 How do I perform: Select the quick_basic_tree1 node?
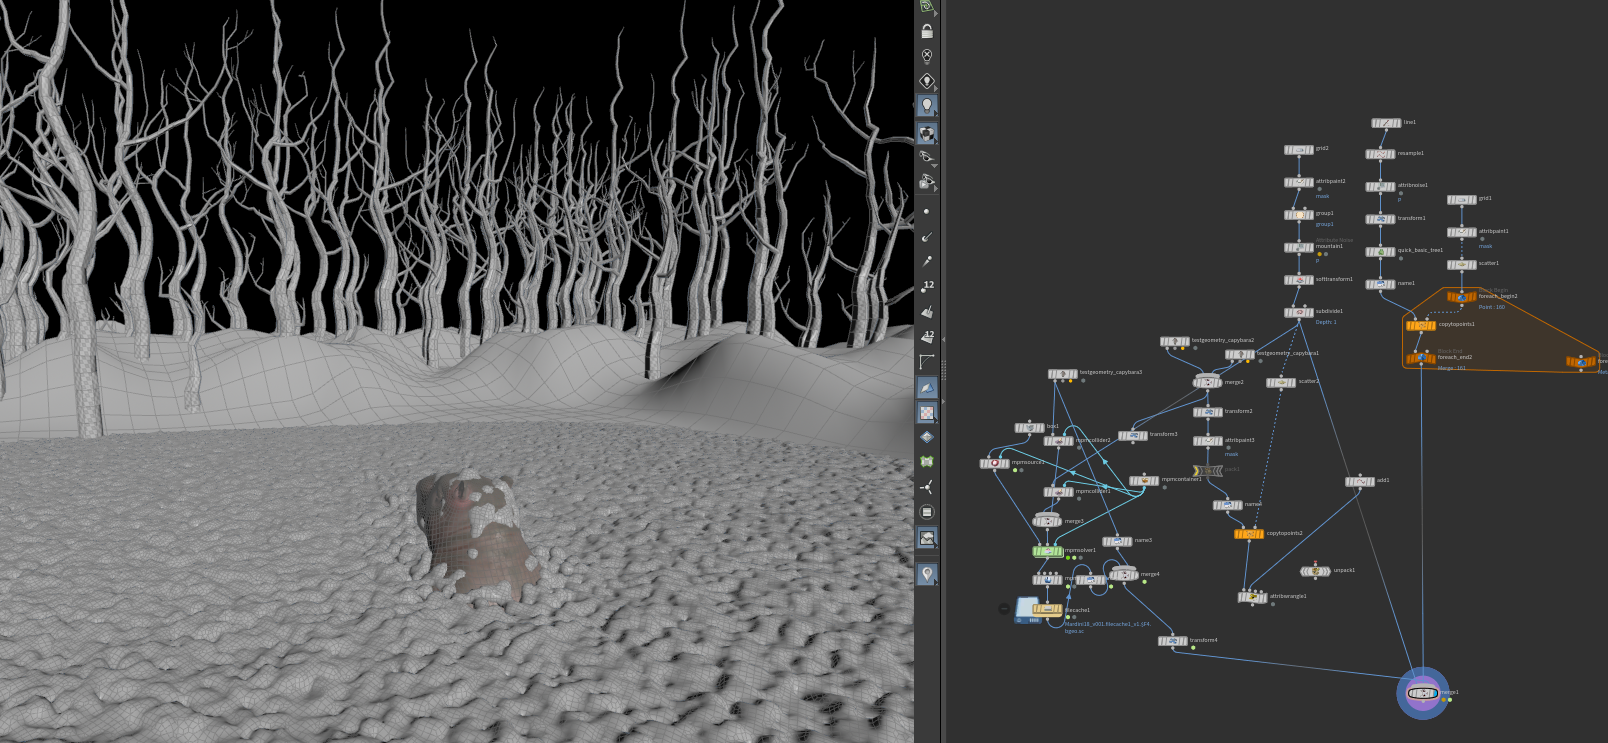(1381, 252)
